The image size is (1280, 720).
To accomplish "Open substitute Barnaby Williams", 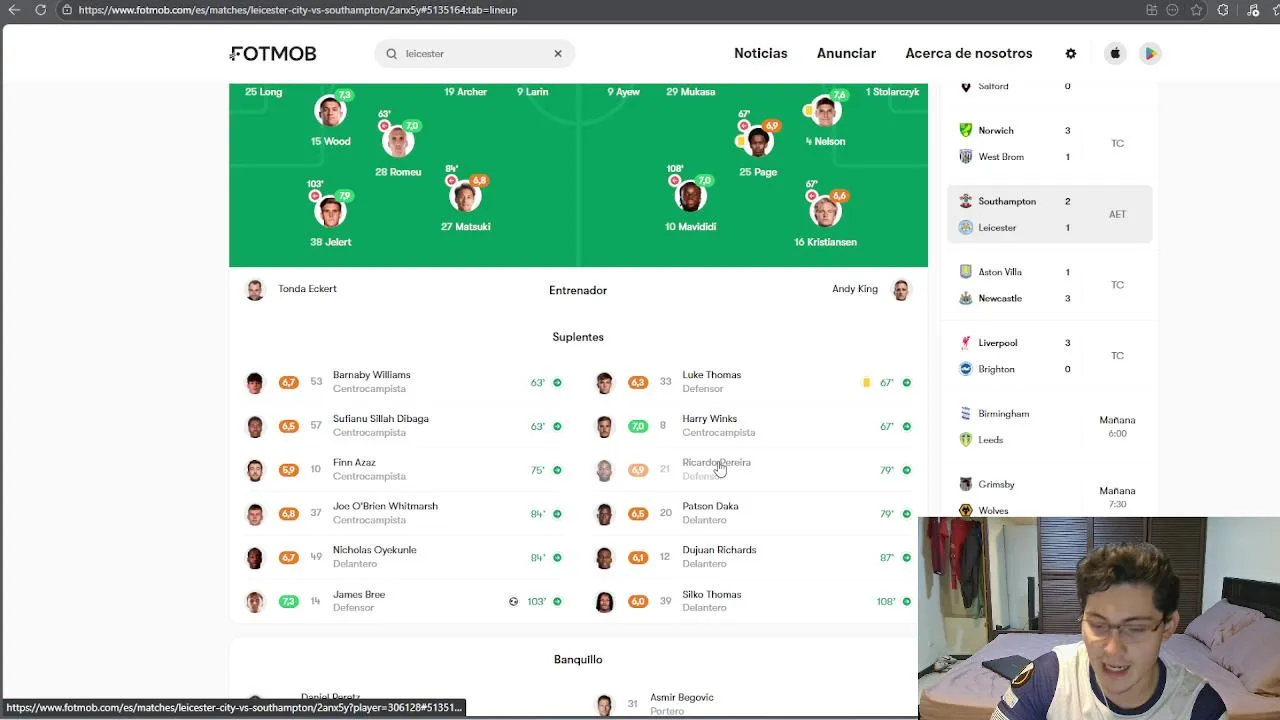I will (403, 382).
